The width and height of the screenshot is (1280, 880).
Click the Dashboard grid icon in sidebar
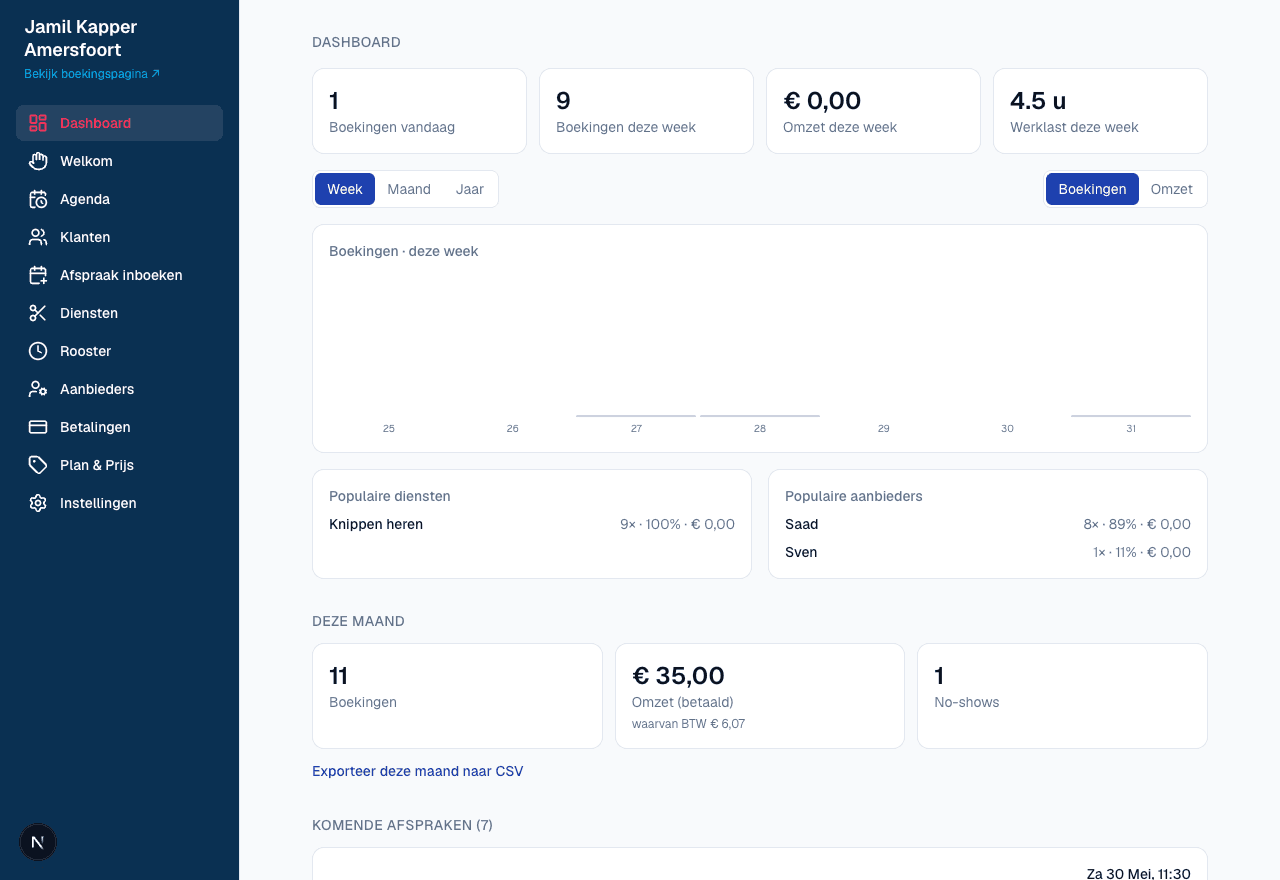point(38,123)
